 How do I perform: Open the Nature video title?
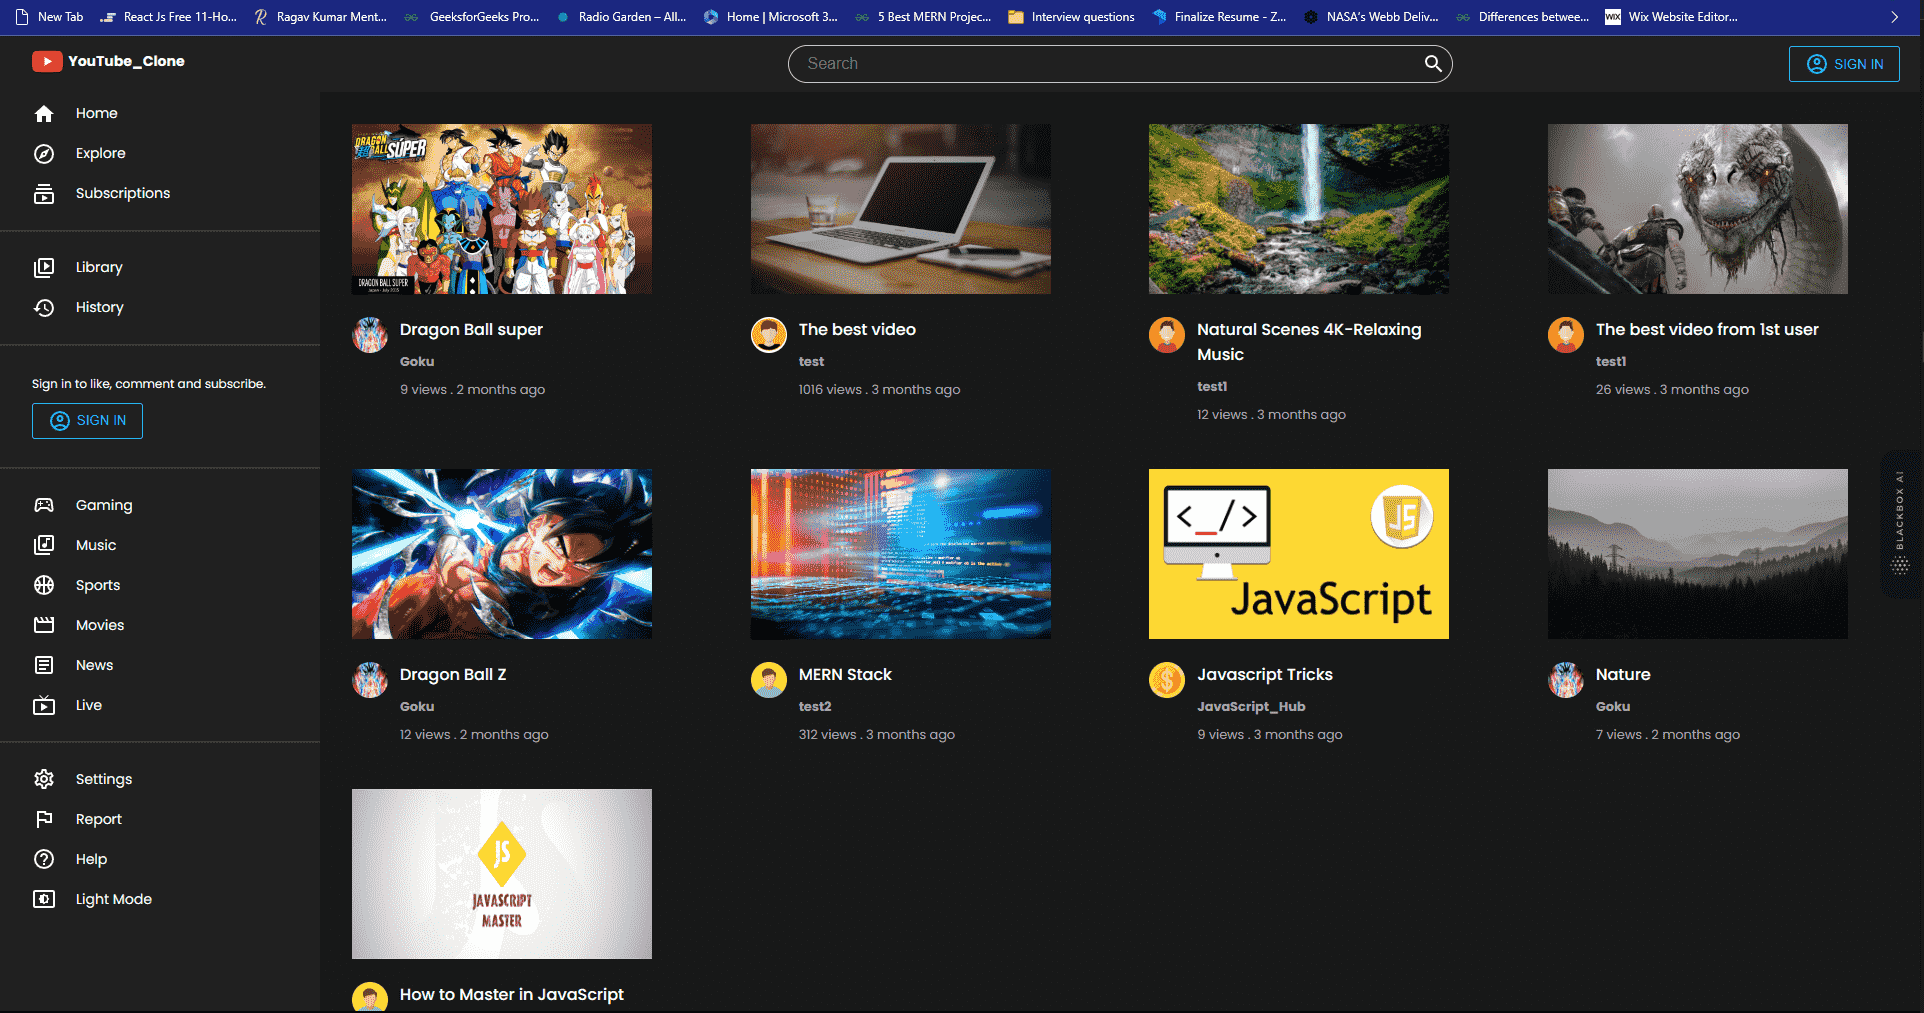(1623, 674)
